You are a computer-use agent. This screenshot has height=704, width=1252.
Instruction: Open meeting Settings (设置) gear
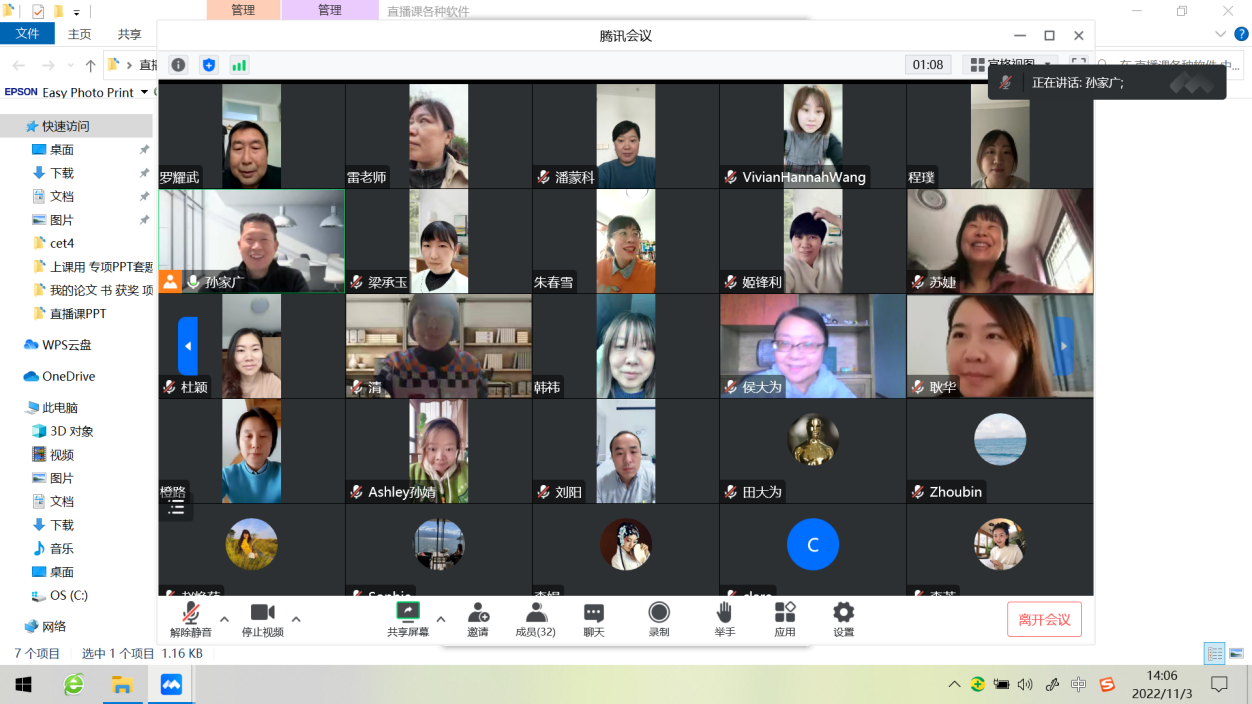click(x=844, y=613)
